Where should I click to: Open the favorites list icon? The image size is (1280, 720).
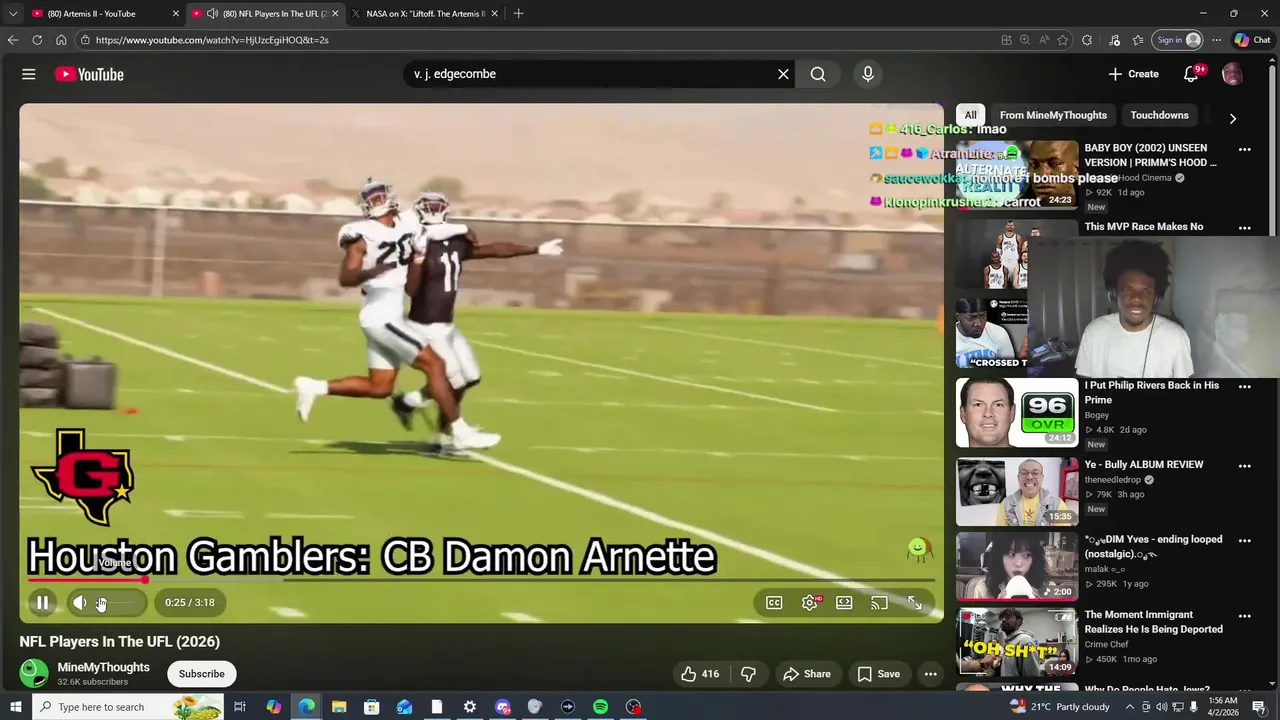[1138, 40]
